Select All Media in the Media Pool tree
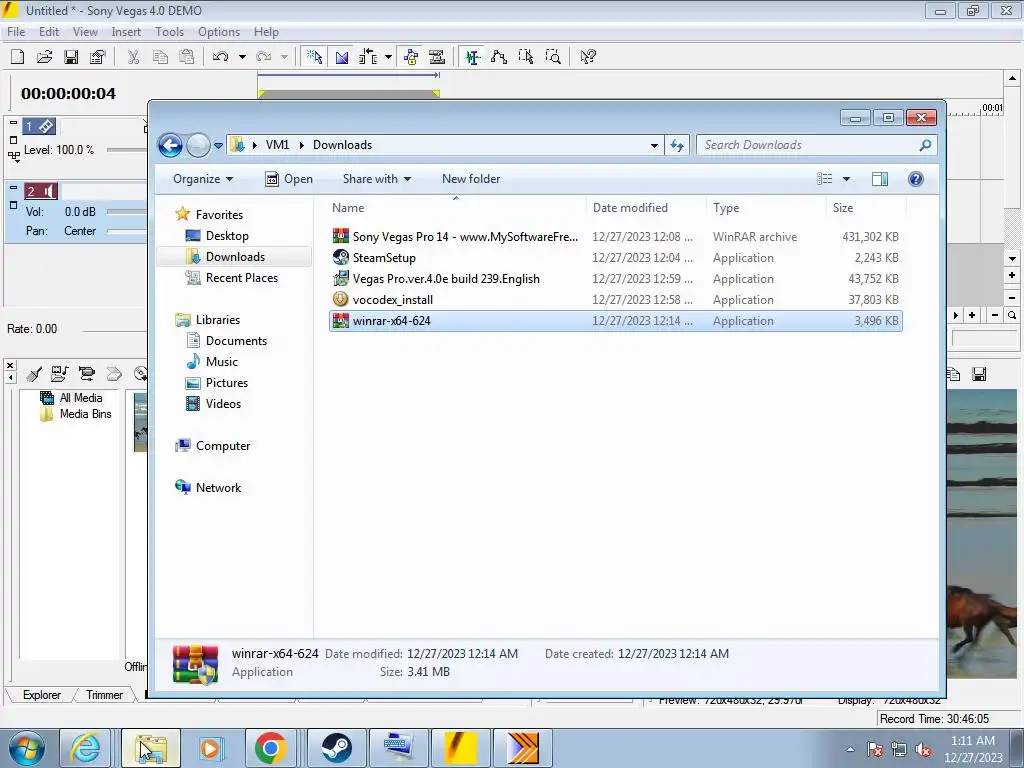The width and height of the screenshot is (1024, 768). point(81,398)
